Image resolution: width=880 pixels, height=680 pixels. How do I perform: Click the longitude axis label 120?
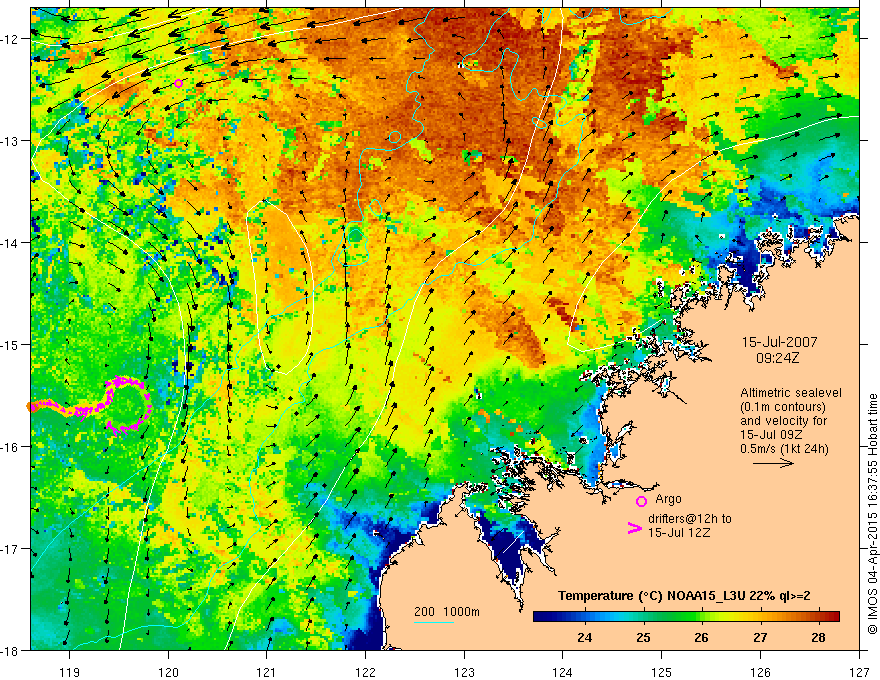(168, 672)
